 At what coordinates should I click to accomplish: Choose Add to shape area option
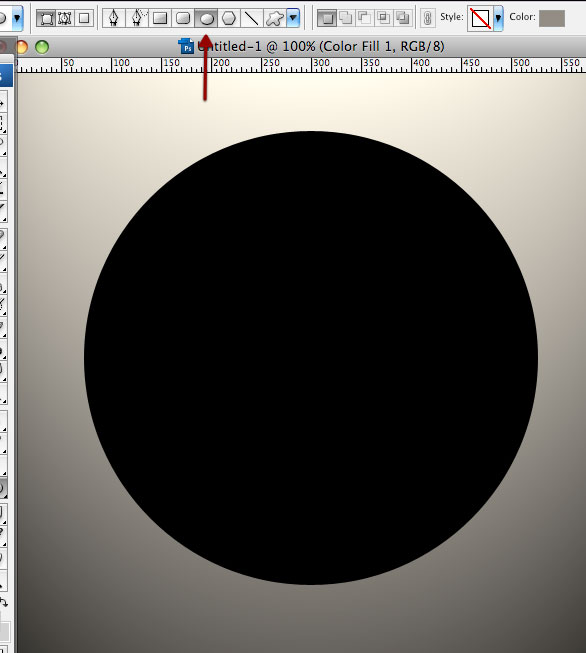[346, 18]
